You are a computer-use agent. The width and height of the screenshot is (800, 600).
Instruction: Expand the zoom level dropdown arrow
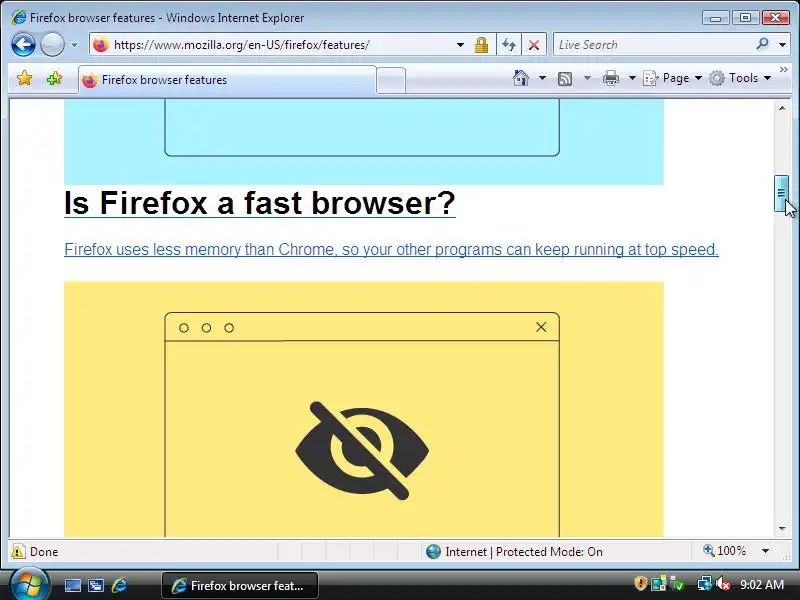click(765, 551)
